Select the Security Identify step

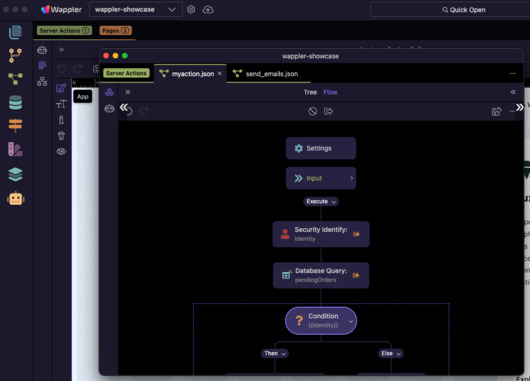point(321,234)
